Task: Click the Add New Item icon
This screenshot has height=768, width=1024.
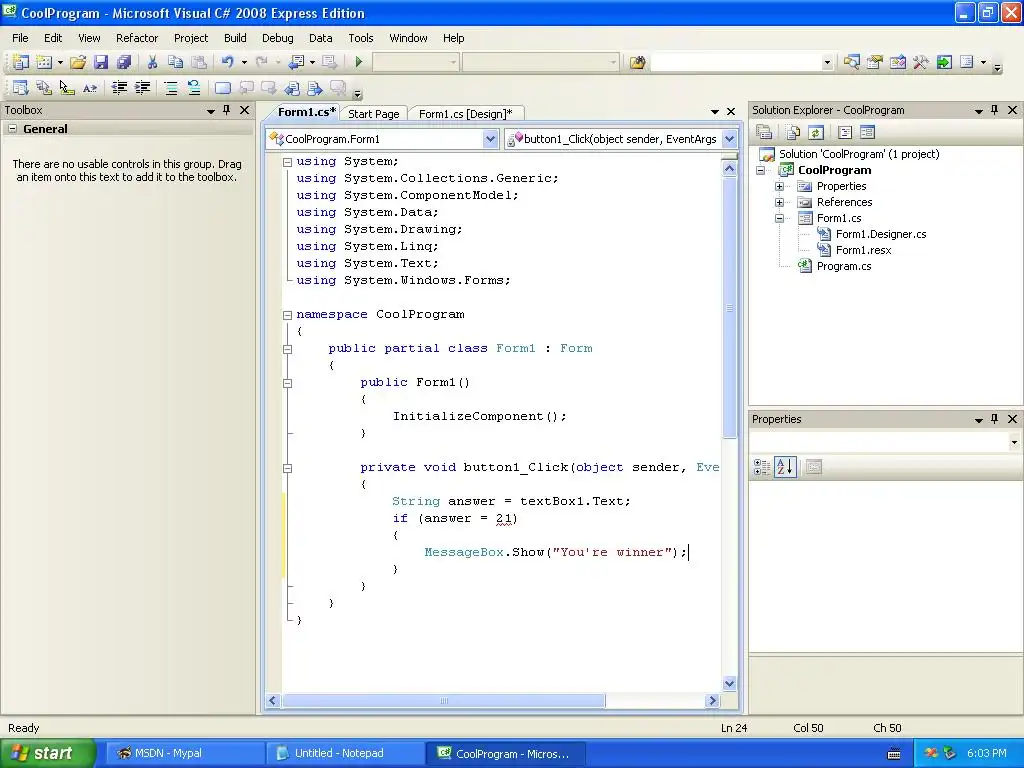Action: pos(44,62)
